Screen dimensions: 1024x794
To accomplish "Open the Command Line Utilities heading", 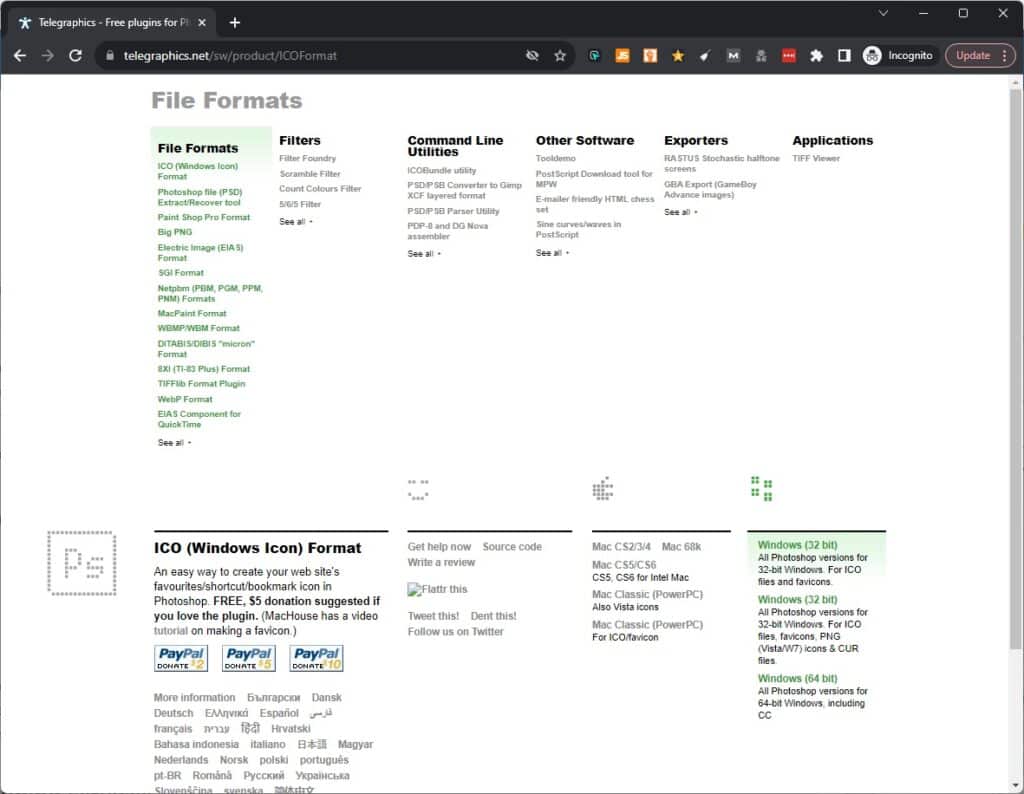I will coord(455,146).
